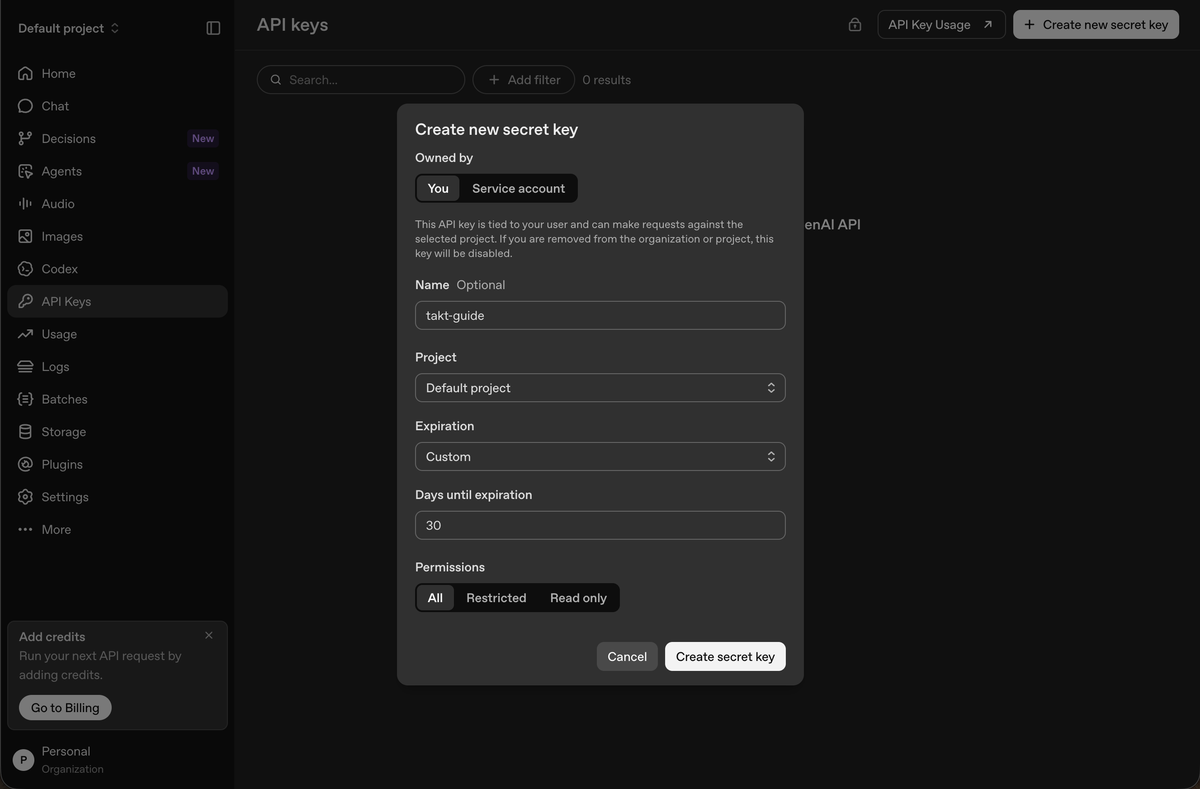Click the Decisions branch icon
The width and height of the screenshot is (1200, 789).
(x=25, y=138)
